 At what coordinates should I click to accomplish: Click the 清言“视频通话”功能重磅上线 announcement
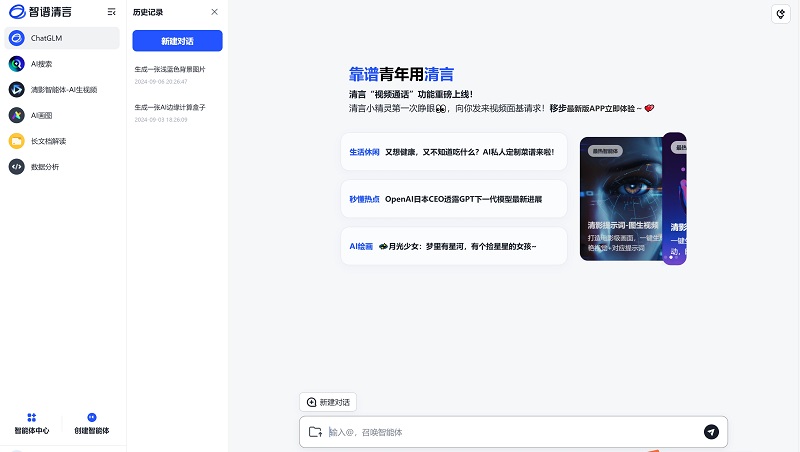click(411, 94)
